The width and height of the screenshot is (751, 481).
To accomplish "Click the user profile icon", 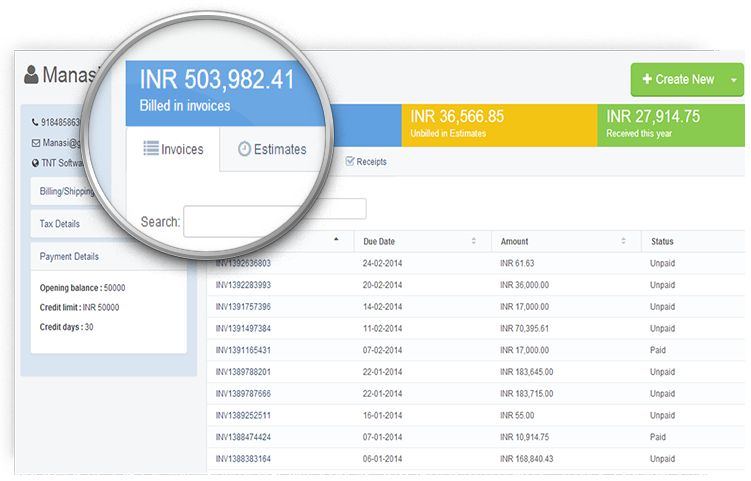I will click(x=31, y=75).
